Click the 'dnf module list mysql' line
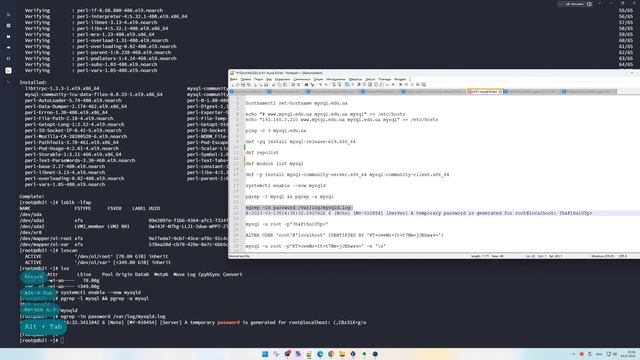The height and width of the screenshot is (360, 640). point(274,164)
